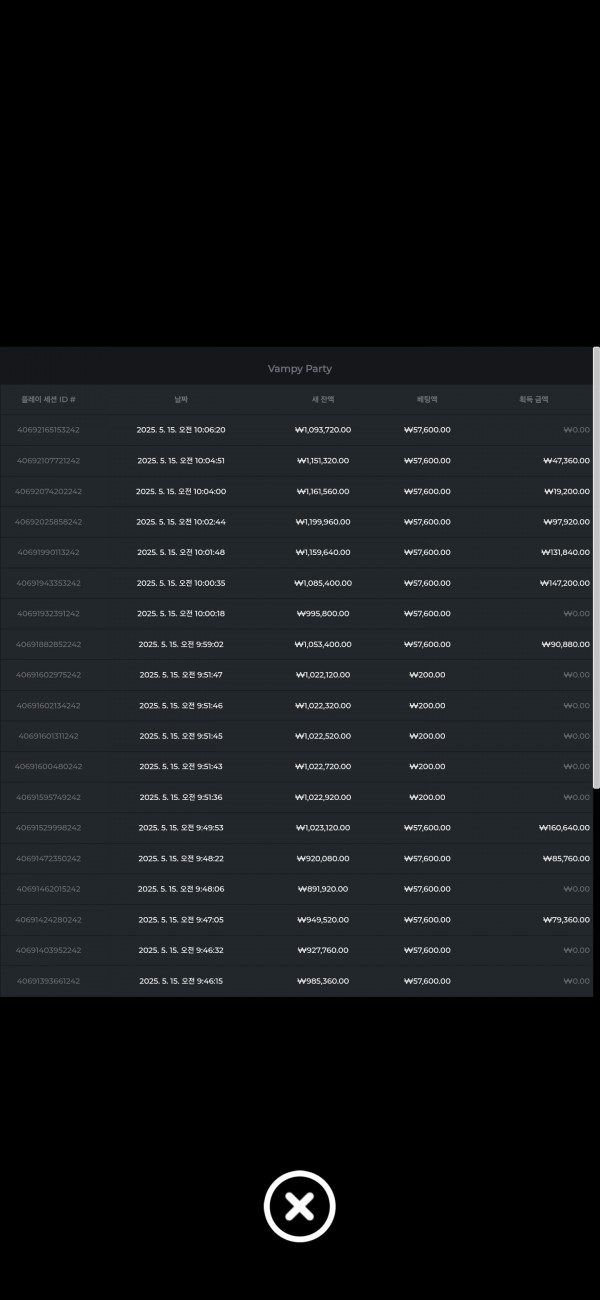Screen dimensions: 600x1300
Task: Click the balance ₩1,151,320.00
Action: [323, 461]
